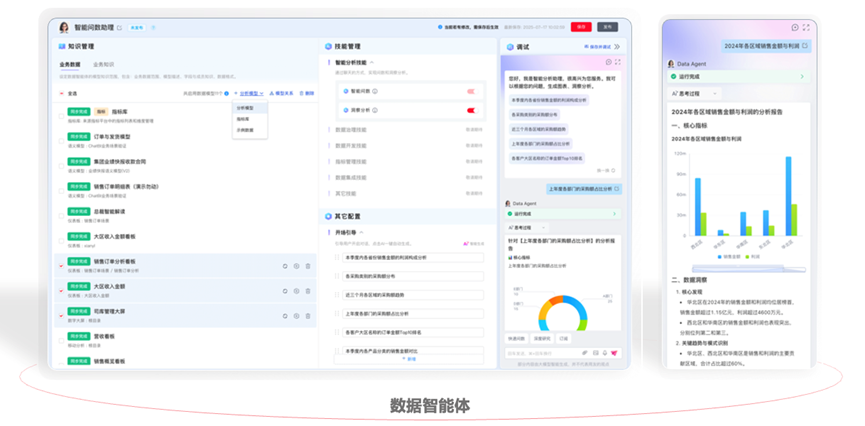Click the edit icon beside 智能问数助理 title
Viewport: 865px width, 426px height.
pyautogui.click(x=120, y=28)
